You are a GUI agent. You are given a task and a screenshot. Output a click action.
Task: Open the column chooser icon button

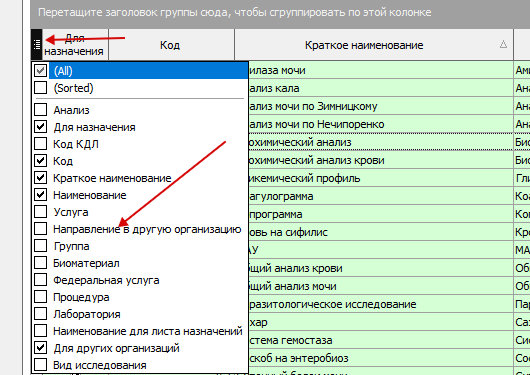37,44
